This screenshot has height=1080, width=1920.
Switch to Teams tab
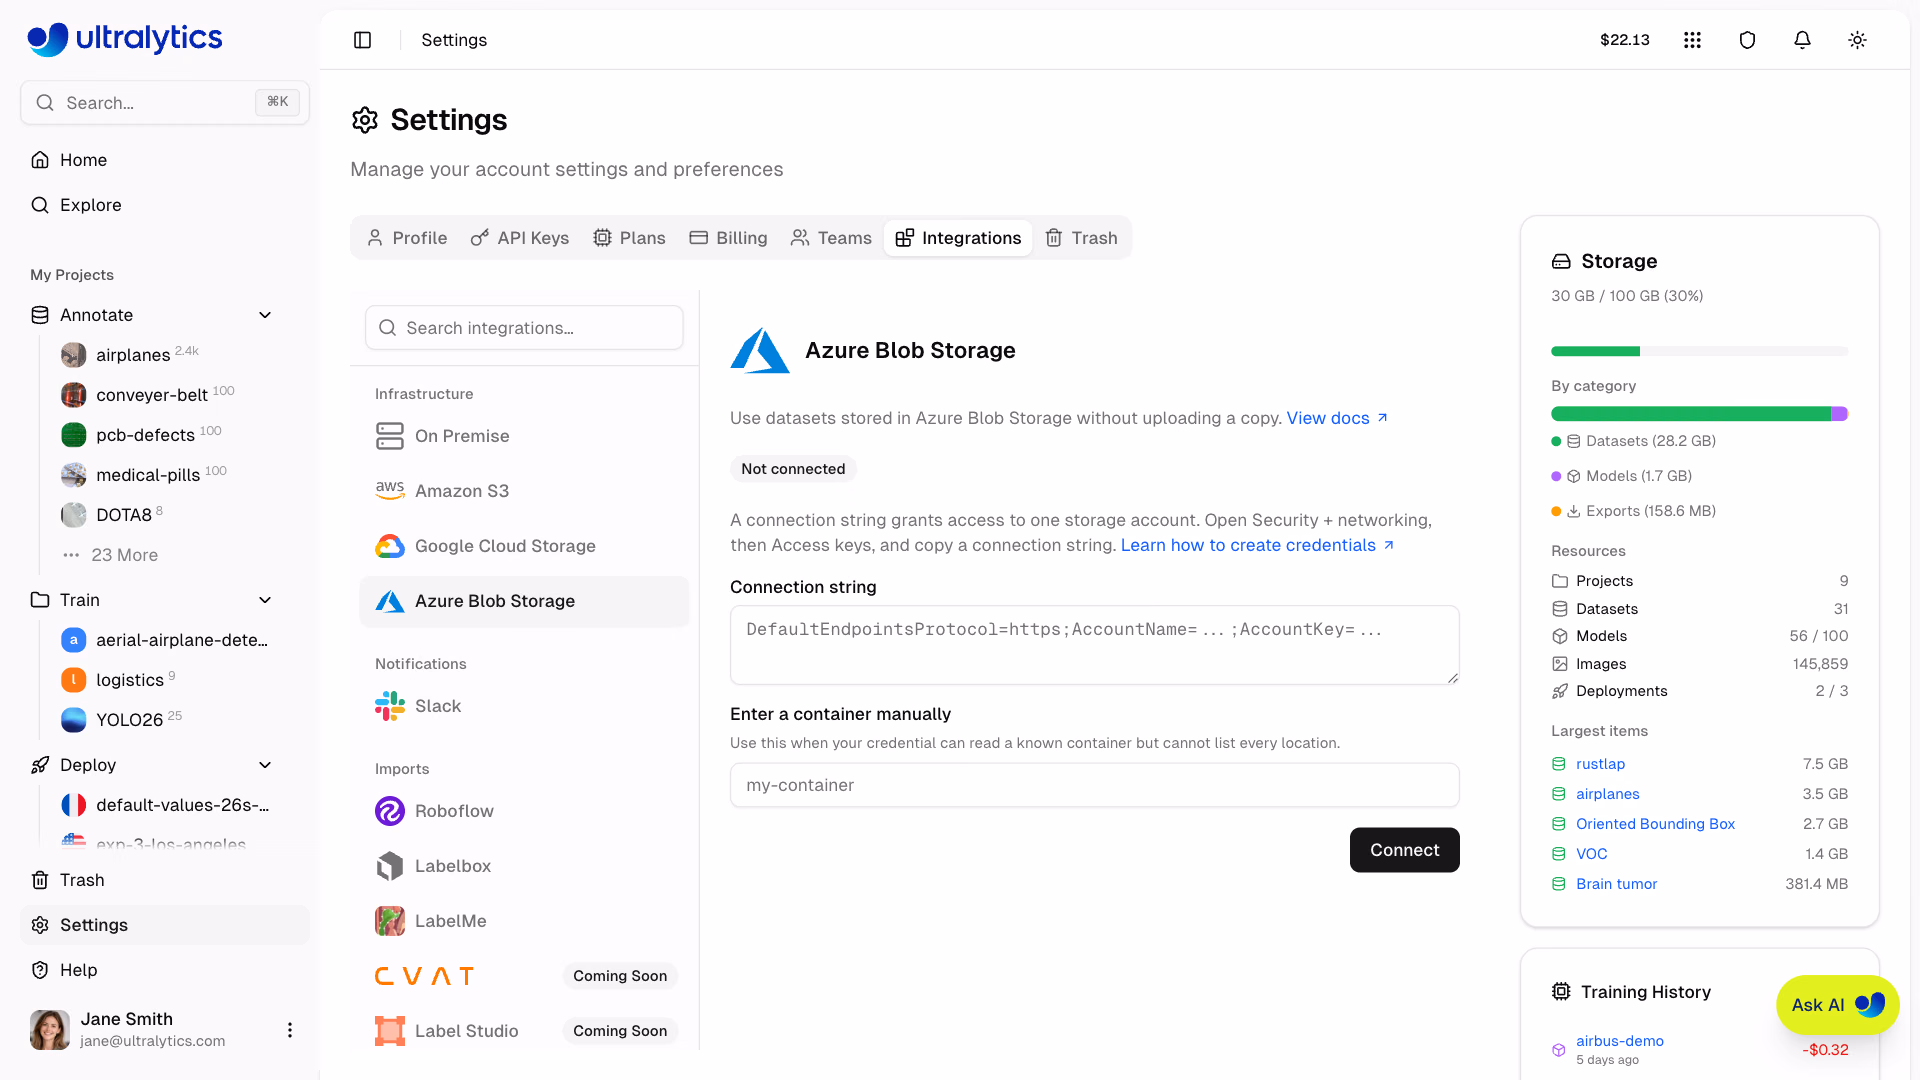coord(831,238)
